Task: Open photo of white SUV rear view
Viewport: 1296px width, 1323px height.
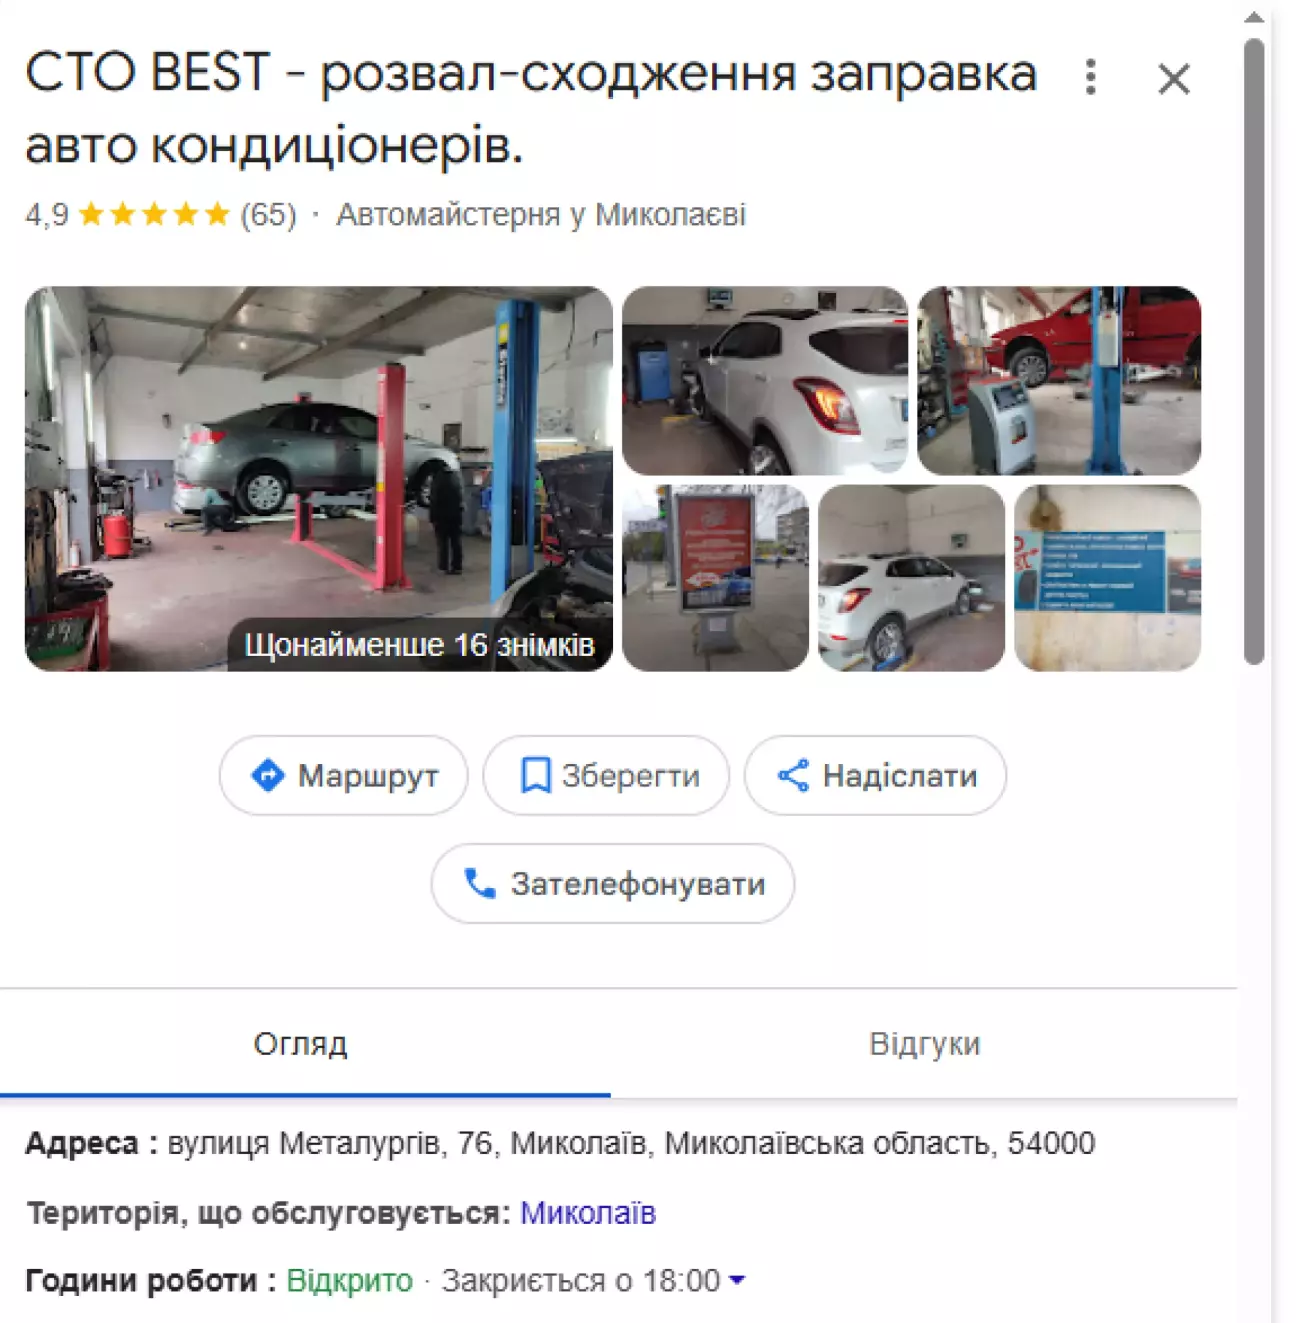Action: point(765,380)
